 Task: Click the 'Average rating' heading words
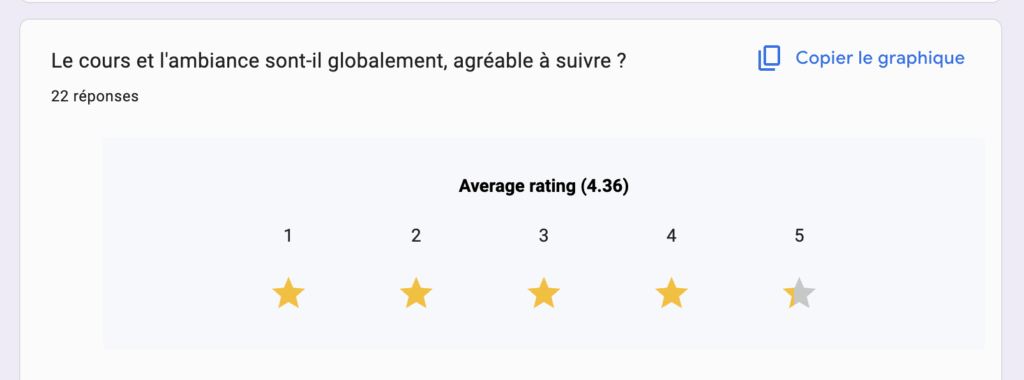coord(517,187)
